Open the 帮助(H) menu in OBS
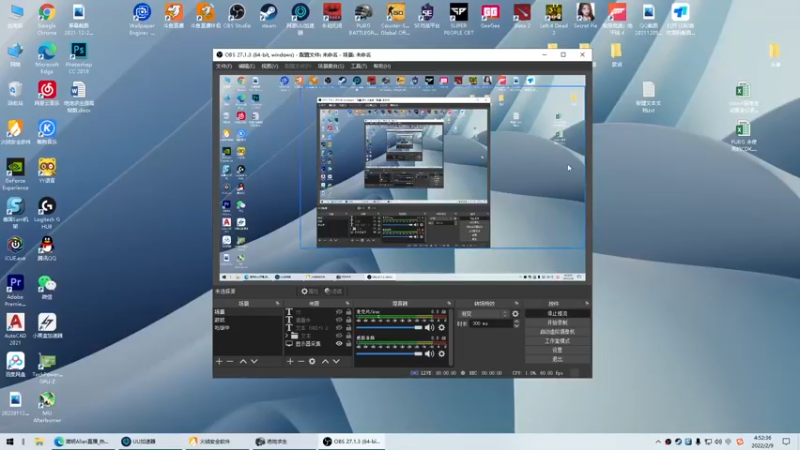Screen dimensions: 800x450 (382, 66)
